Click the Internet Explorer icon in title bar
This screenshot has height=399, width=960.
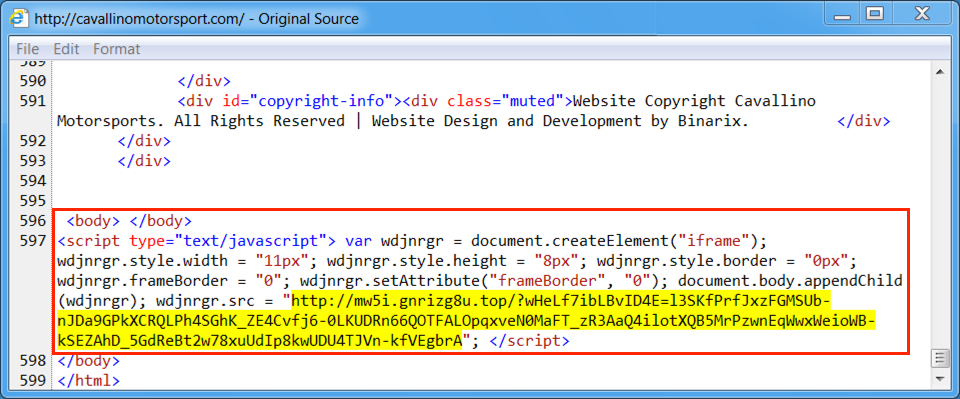point(20,18)
